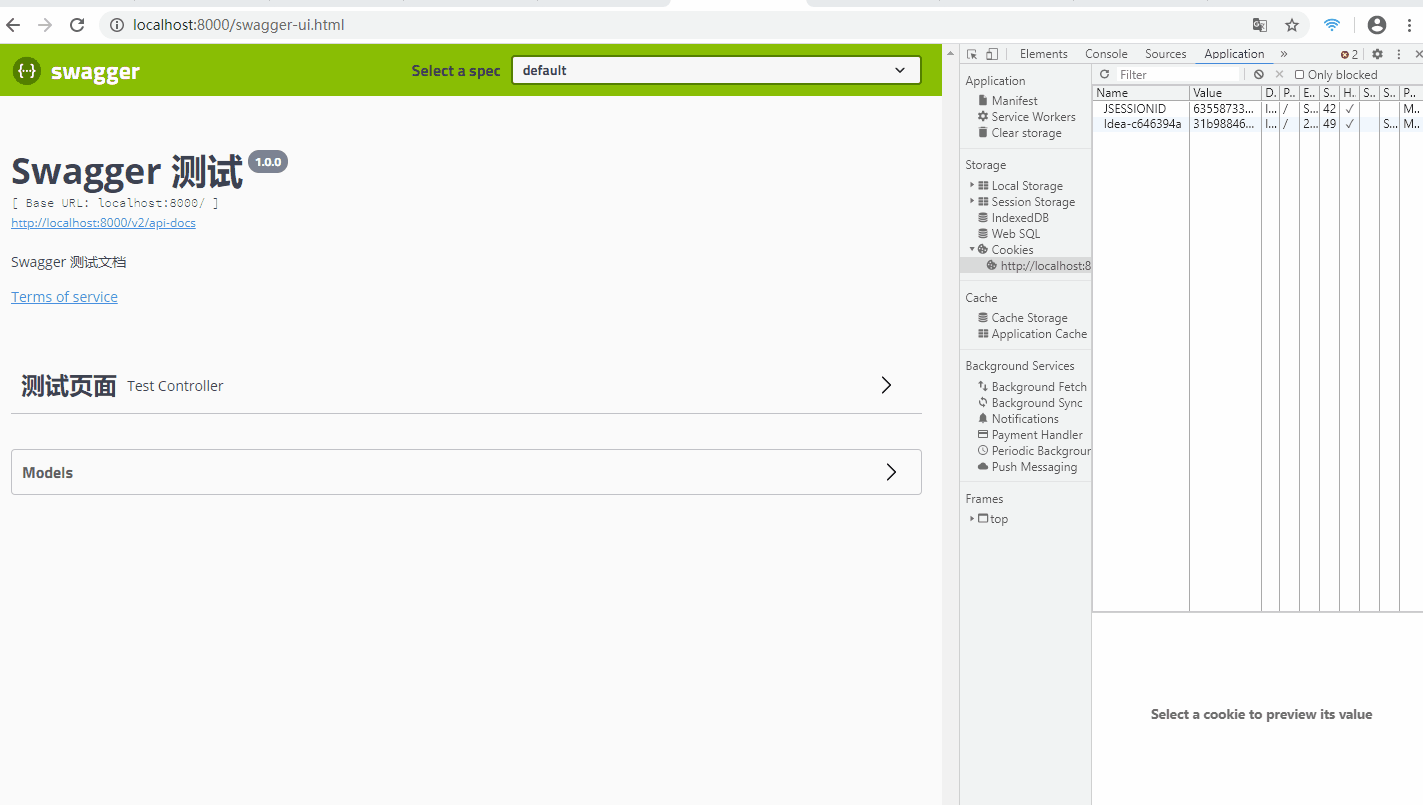Bookmark this page with the star icon

click(1292, 25)
